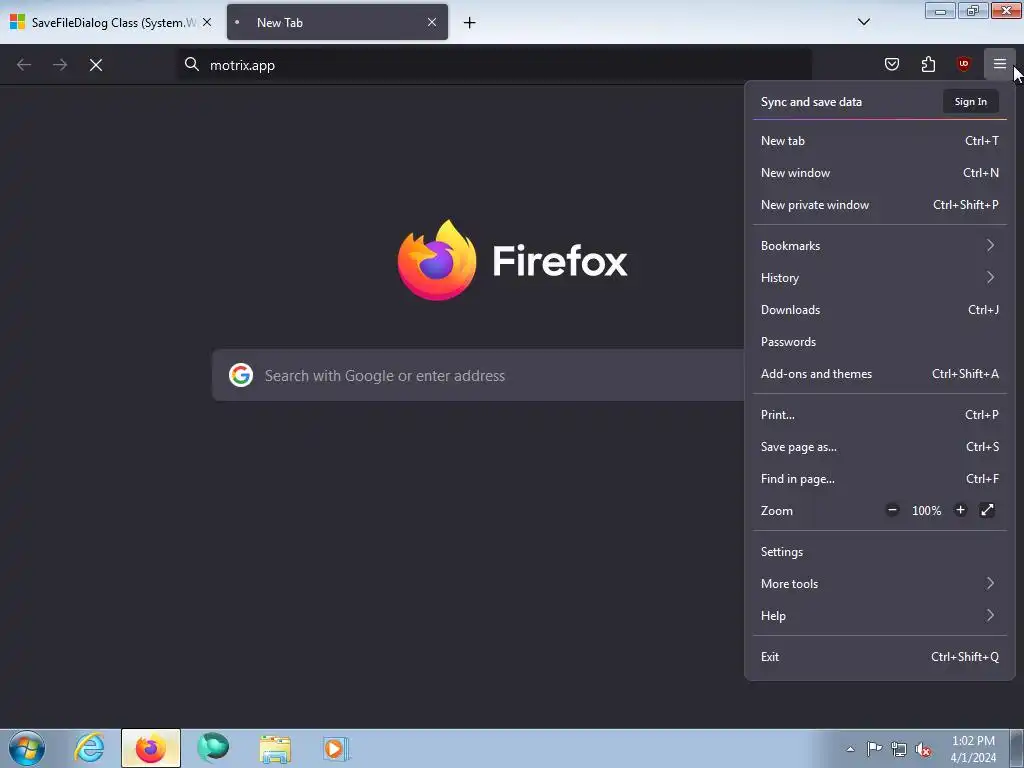Image resolution: width=1024 pixels, height=768 pixels.
Task: Expand the Help submenu
Action: pyautogui.click(x=880, y=616)
